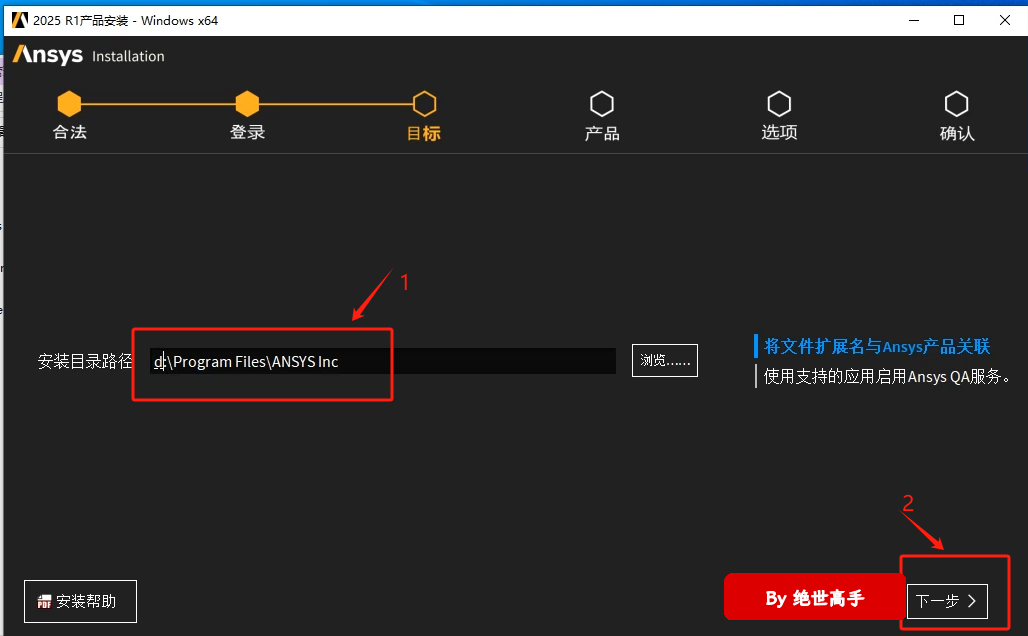Click the PDF icon in 安装帮助
The width and height of the screenshot is (1028, 636).
44,602
